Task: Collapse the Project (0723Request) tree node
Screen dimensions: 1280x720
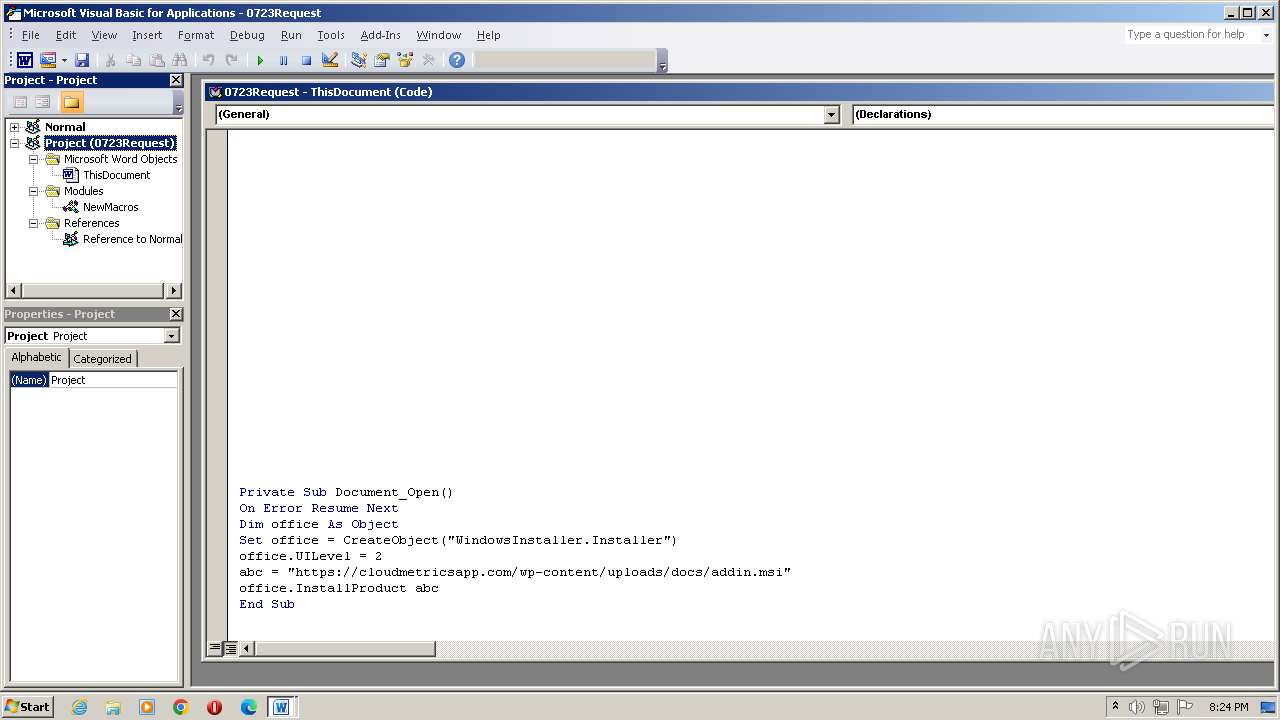Action: click(x=14, y=143)
